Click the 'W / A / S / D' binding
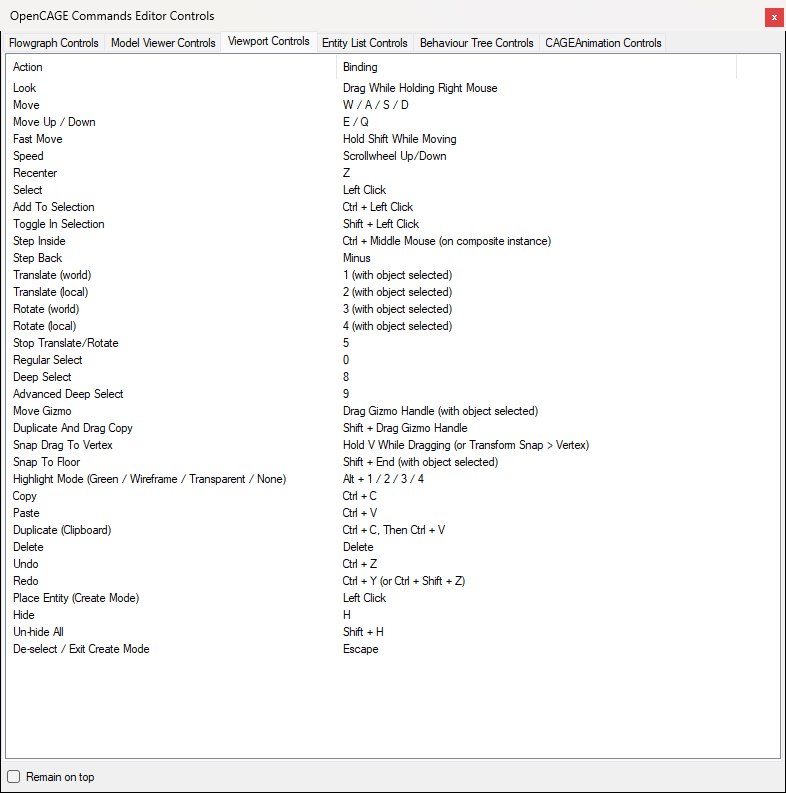This screenshot has height=793, width=786. click(x=376, y=105)
